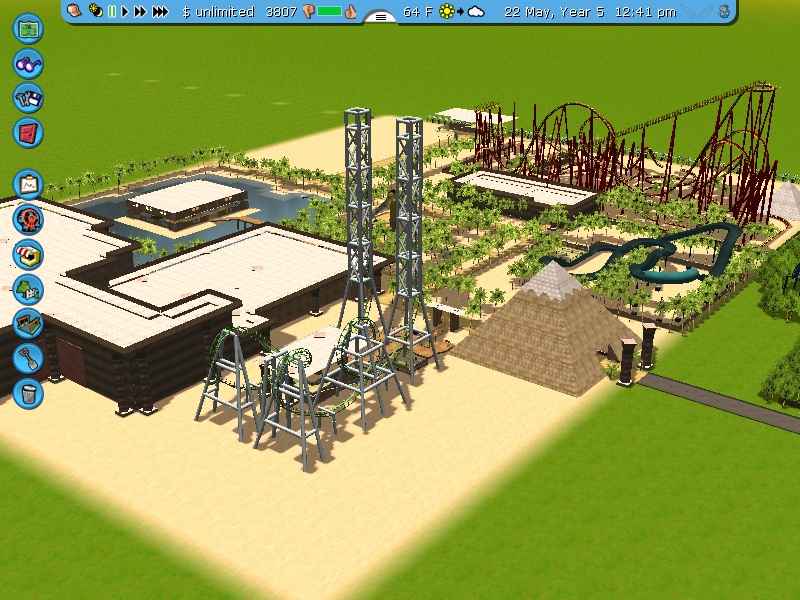This screenshot has height=600, width=800.
Task: Select the terrain shovel tool
Action: pyautogui.click(x=28, y=358)
